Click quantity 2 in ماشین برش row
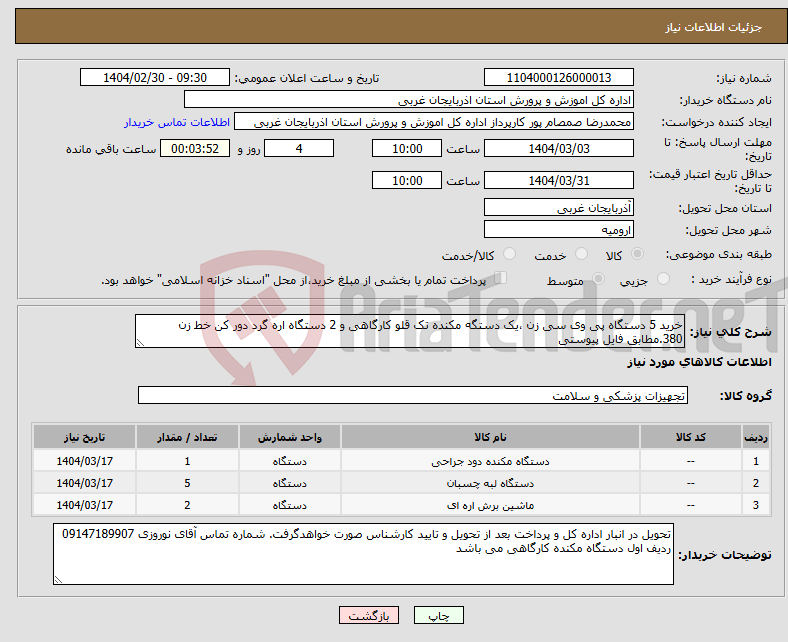This screenshot has width=788, height=642. click(x=187, y=505)
